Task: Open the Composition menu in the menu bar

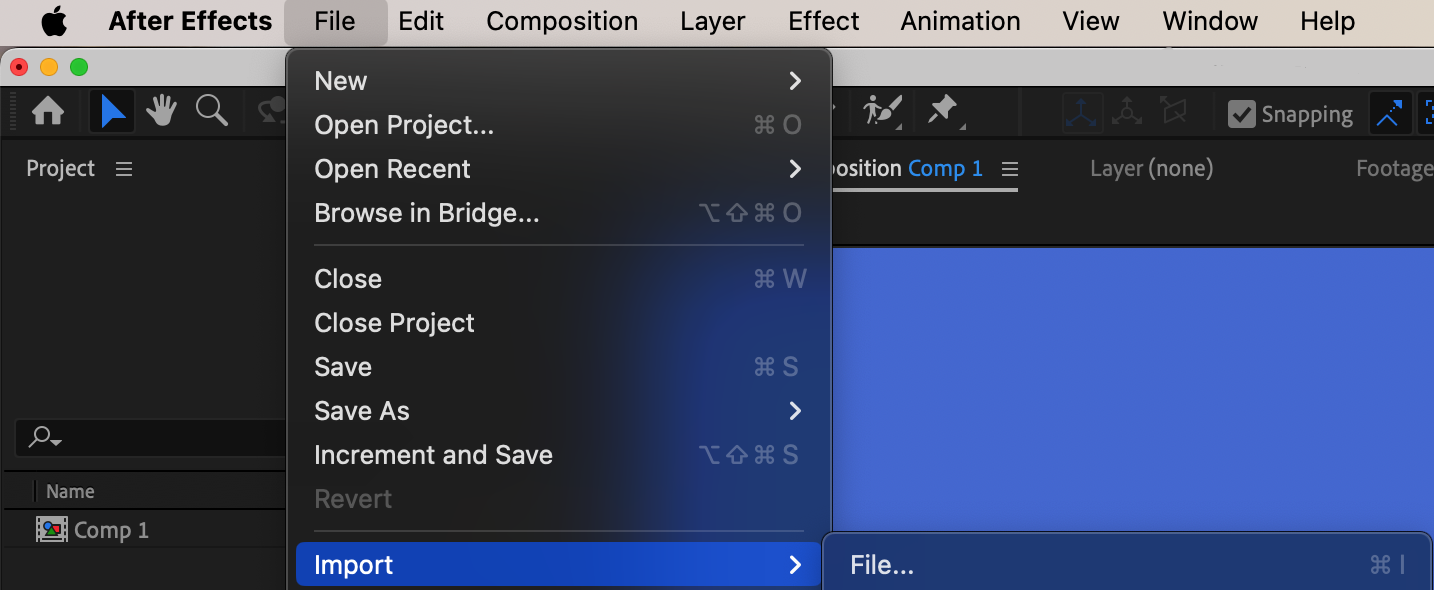Action: pyautogui.click(x=562, y=21)
